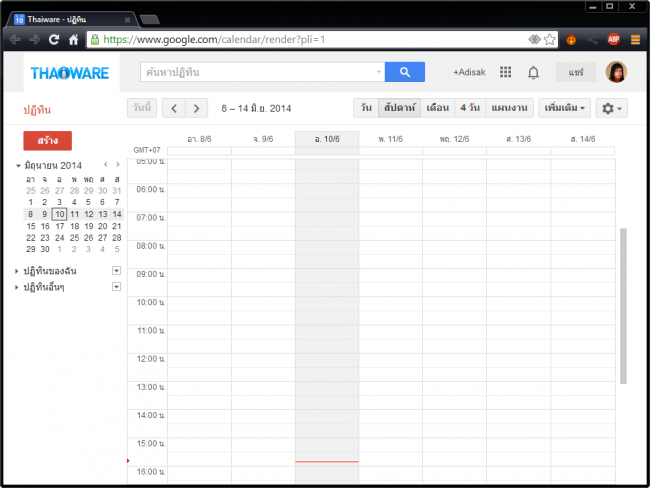
Task: Open the +Adisak profile link
Action: [469, 73]
